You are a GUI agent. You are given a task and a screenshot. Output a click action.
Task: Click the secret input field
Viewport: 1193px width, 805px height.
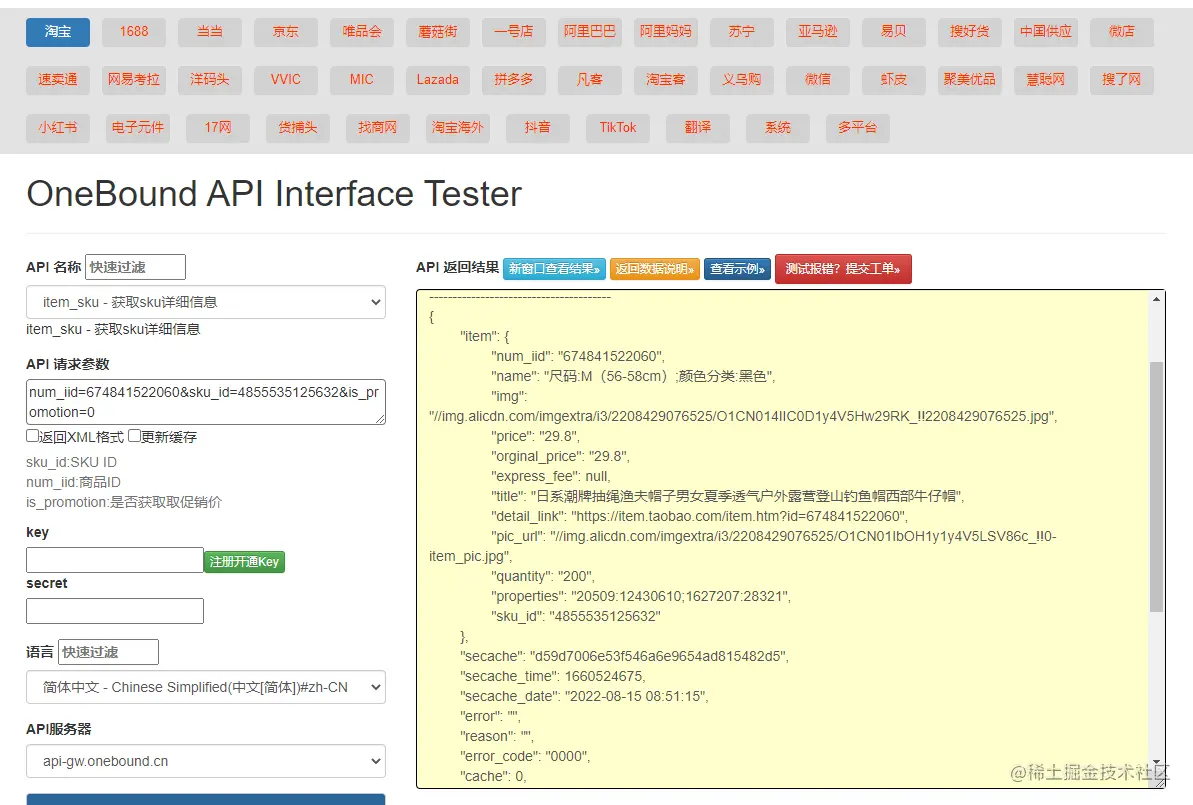click(115, 611)
